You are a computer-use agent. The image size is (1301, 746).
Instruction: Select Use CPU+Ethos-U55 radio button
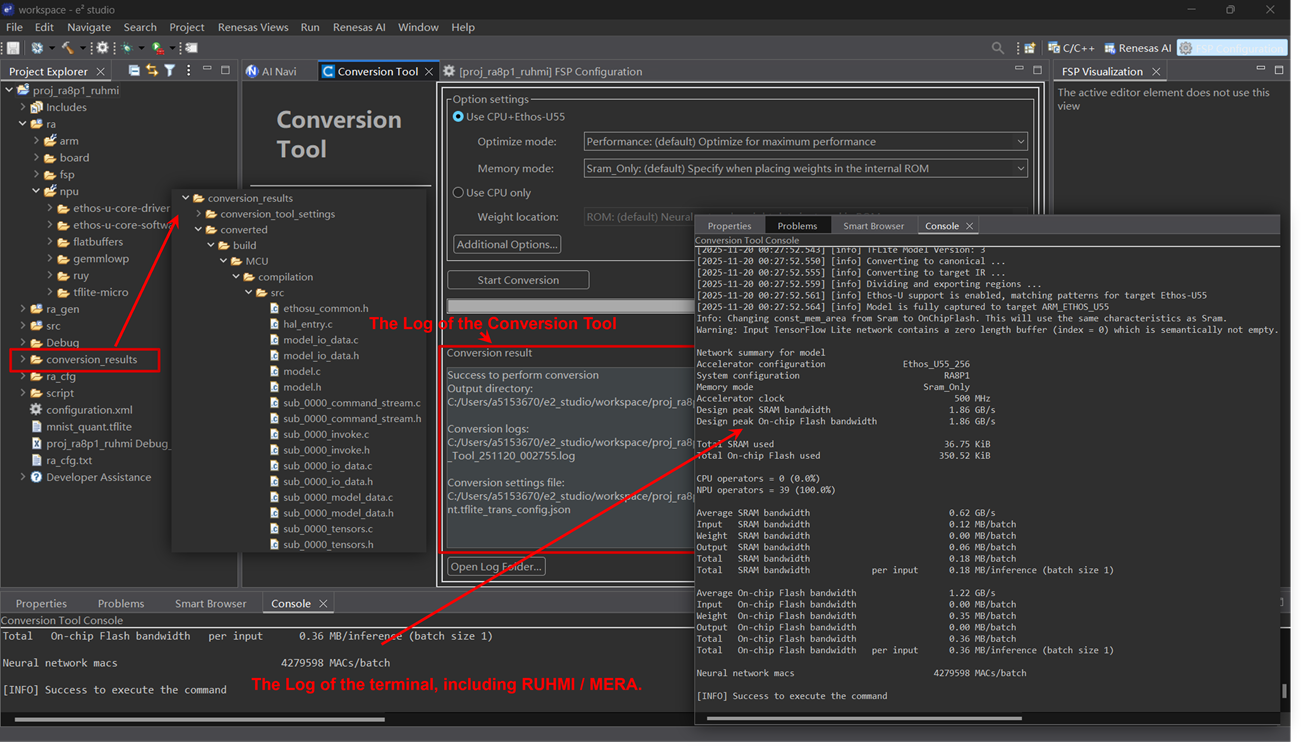pyautogui.click(x=458, y=117)
